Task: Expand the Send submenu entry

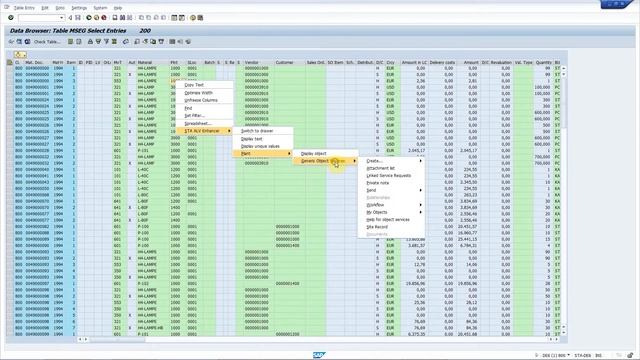Action: point(391,190)
